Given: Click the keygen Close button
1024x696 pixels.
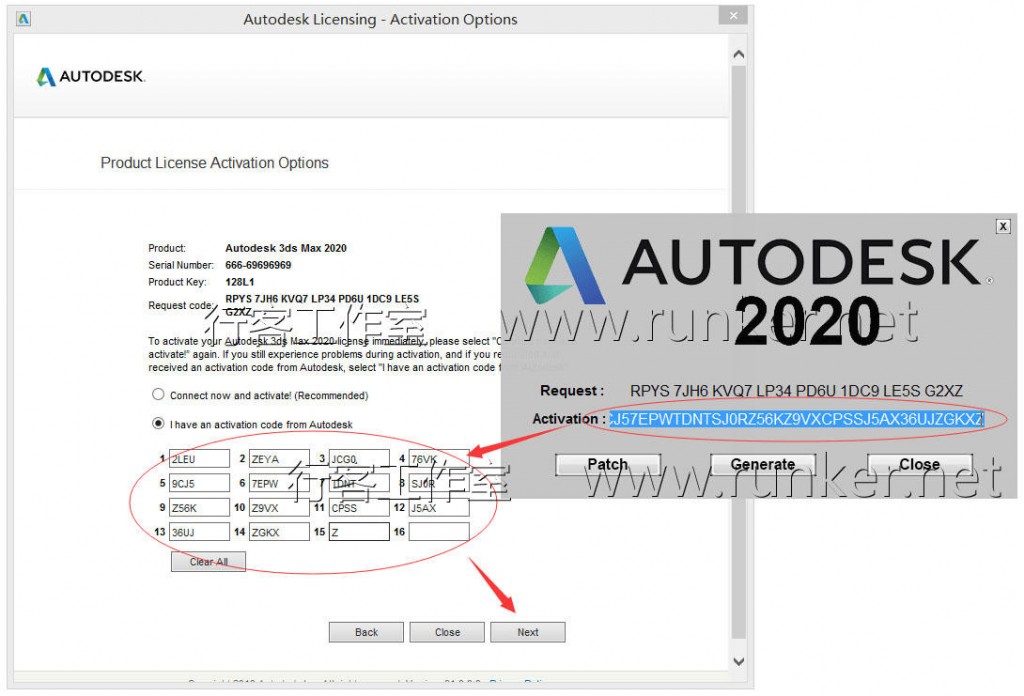Looking at the screenshot, I should [920, 464].
